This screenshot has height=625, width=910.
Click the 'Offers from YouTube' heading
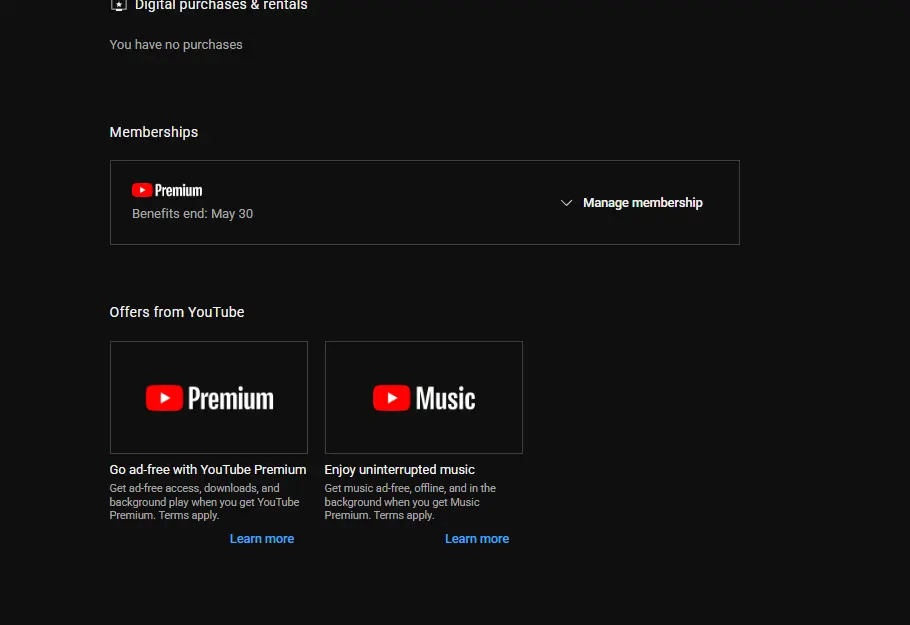pos(177,312)
